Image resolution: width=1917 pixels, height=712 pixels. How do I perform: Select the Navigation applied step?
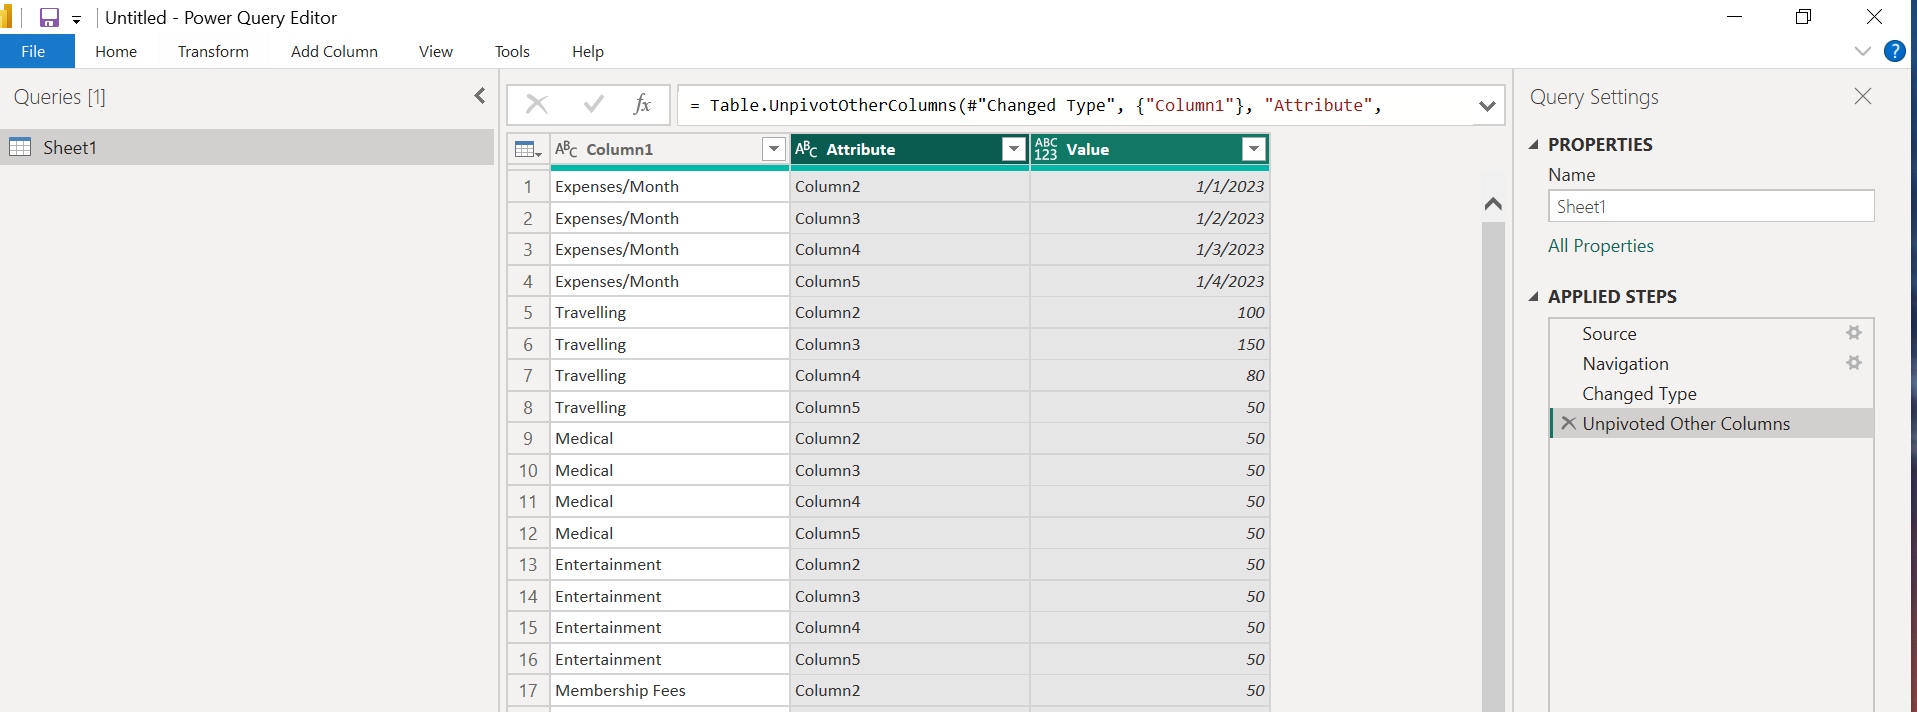coord(1625,363)
